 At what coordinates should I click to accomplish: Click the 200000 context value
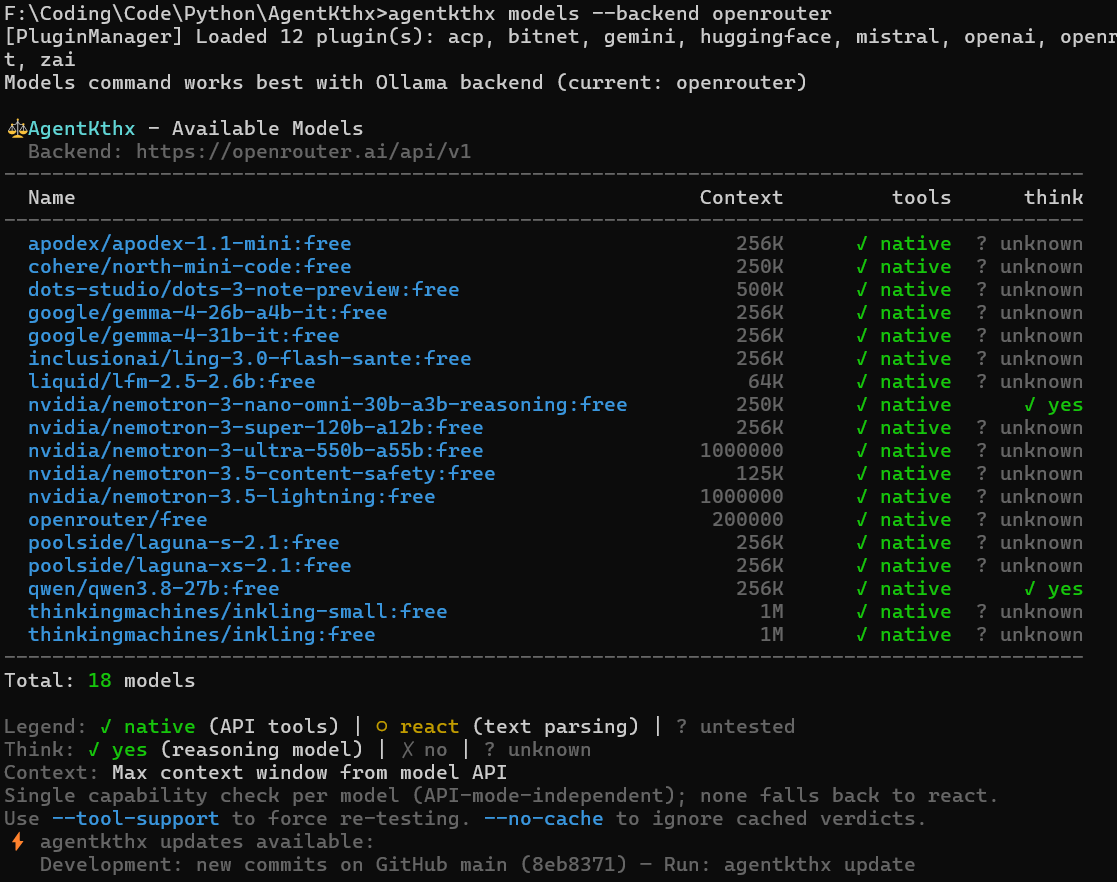(747, 519)
